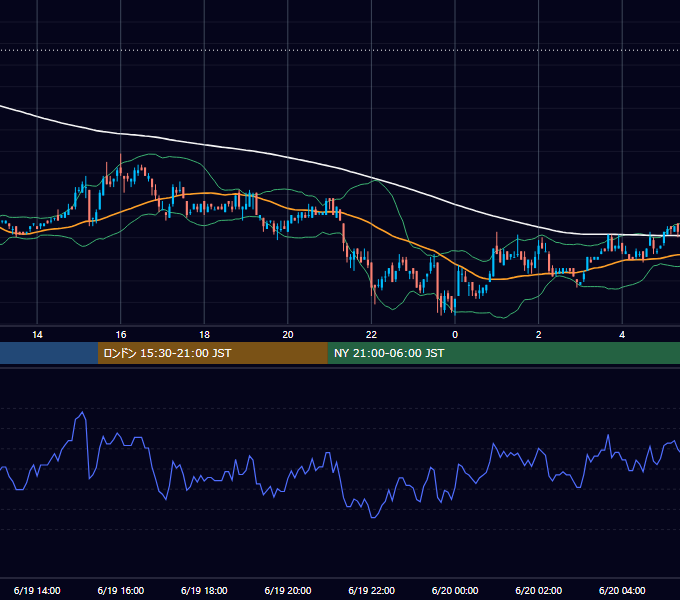This screenshot has width=680, height=600.
Task: Click the upper time axis label 14
Action: pyautogui.click(x=37, y=335)
